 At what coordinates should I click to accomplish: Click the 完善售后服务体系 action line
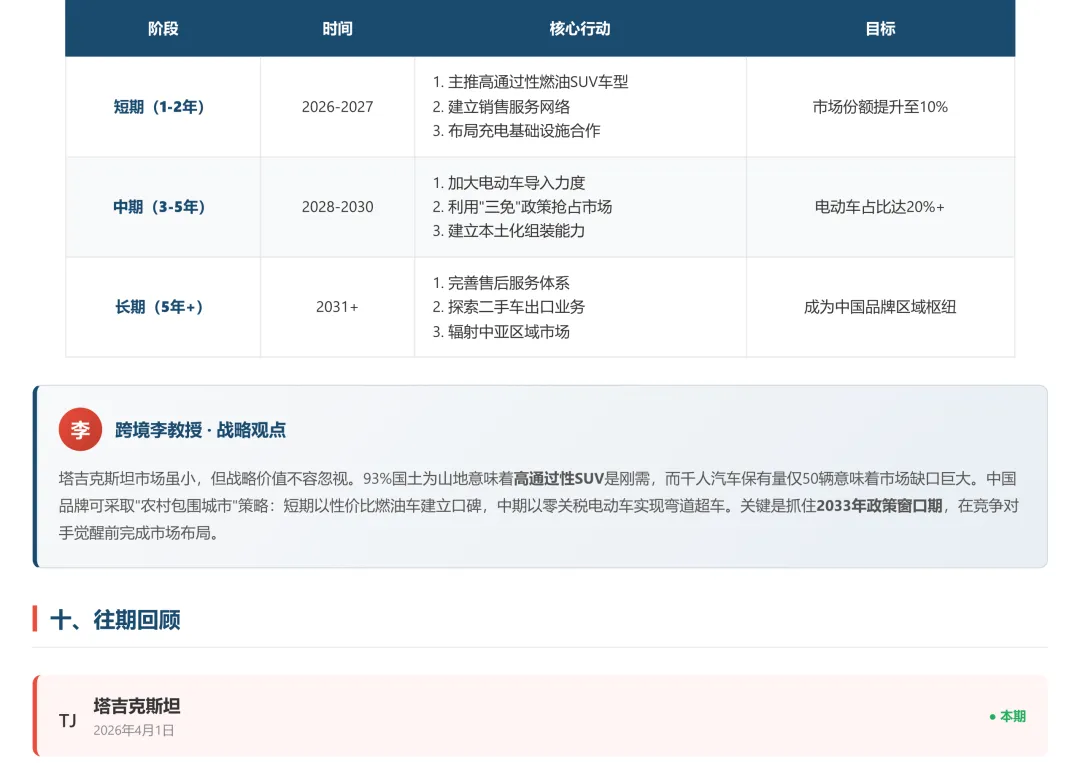click(x=501, y=282)
